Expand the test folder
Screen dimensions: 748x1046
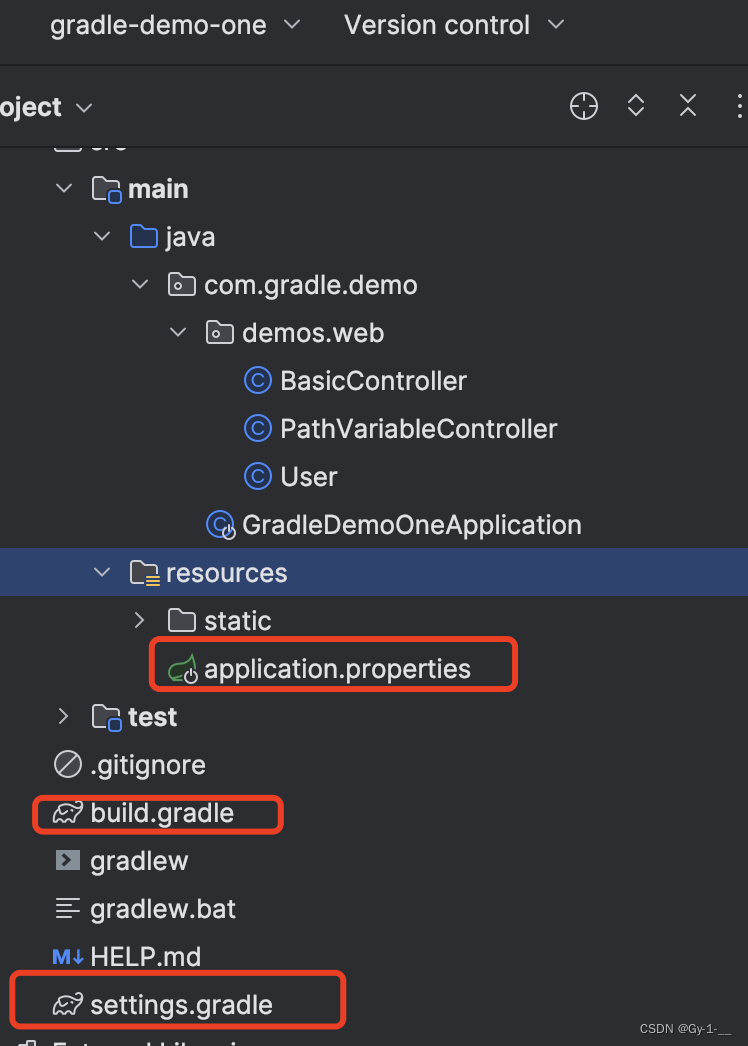point(63,716)
